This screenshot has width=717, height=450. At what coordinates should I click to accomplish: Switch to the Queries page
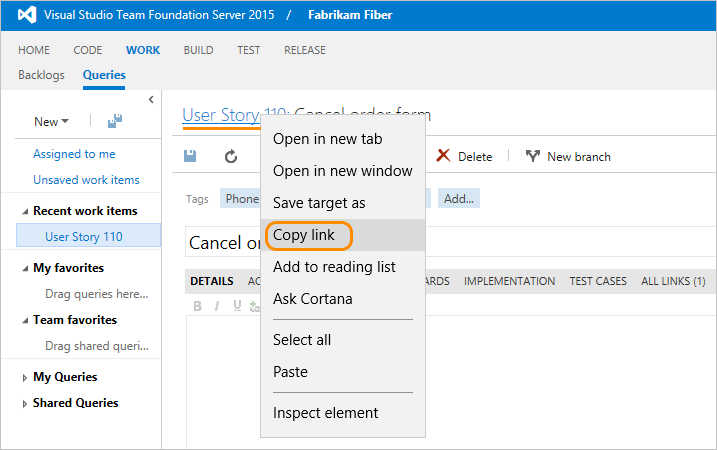(104, 75)
